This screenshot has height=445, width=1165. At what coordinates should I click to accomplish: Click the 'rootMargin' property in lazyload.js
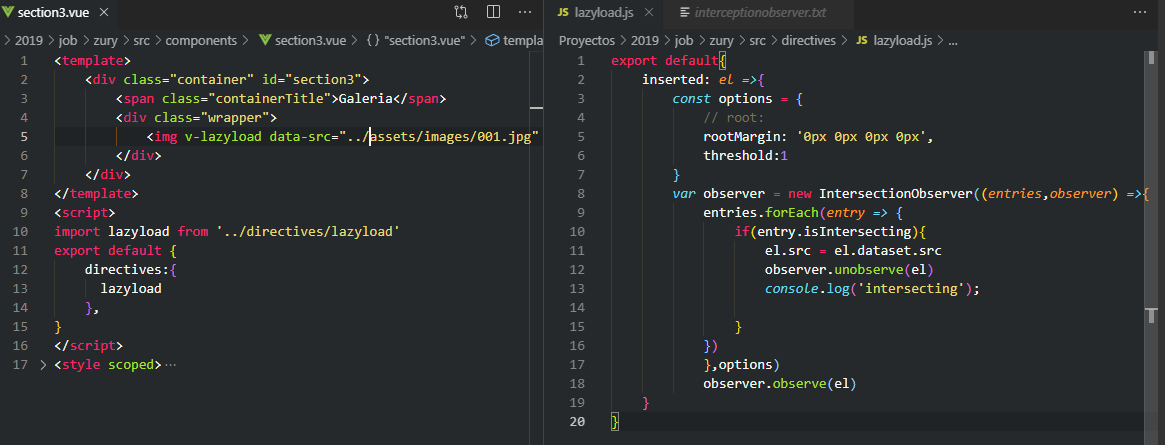[x=741, y=137]
